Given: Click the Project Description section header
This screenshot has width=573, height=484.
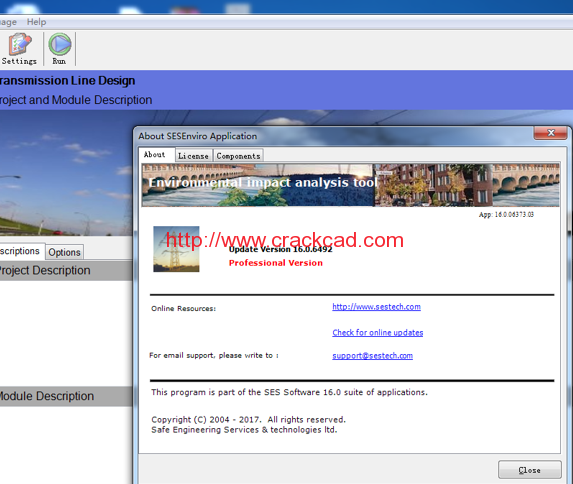Looking at the screenshot, I should 66,271.
